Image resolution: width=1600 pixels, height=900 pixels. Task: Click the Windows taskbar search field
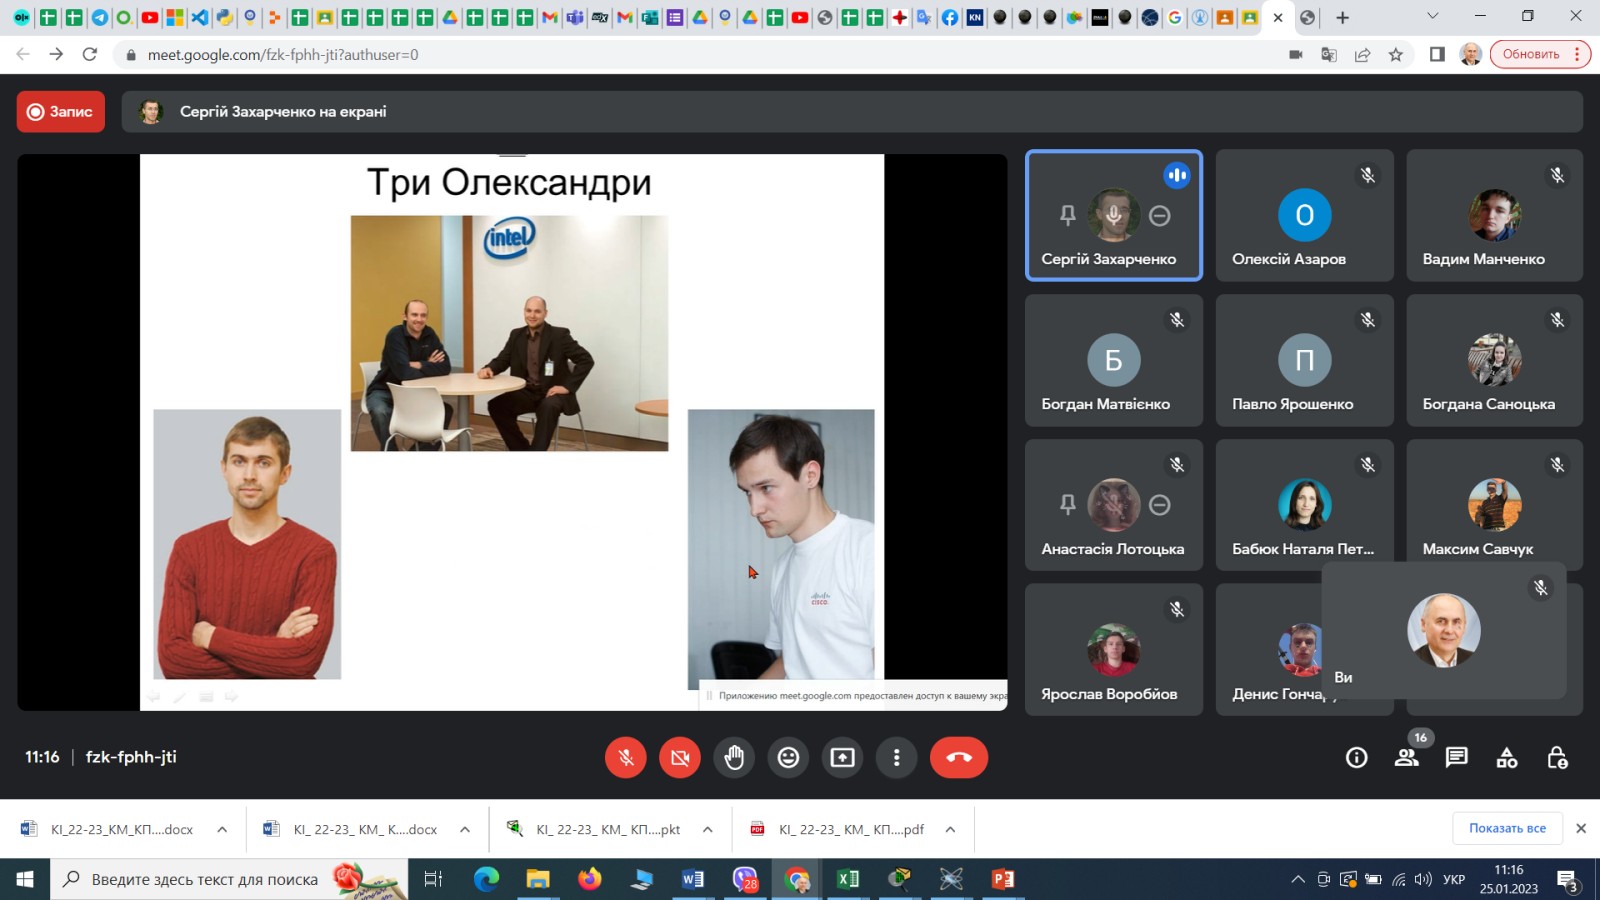(205, 879)
